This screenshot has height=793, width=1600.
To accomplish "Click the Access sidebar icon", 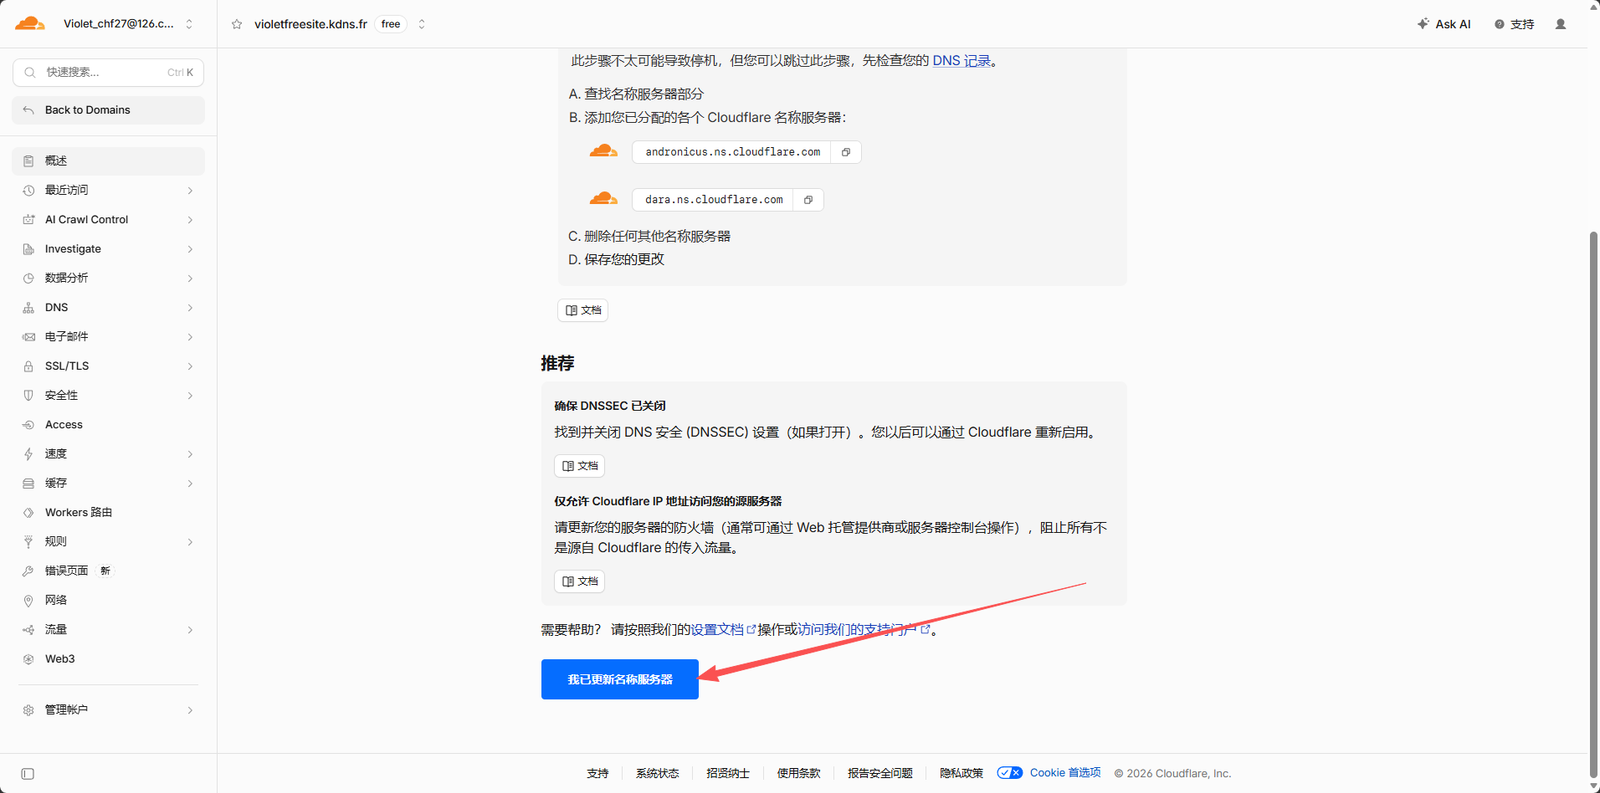I will tap(28, 425).
